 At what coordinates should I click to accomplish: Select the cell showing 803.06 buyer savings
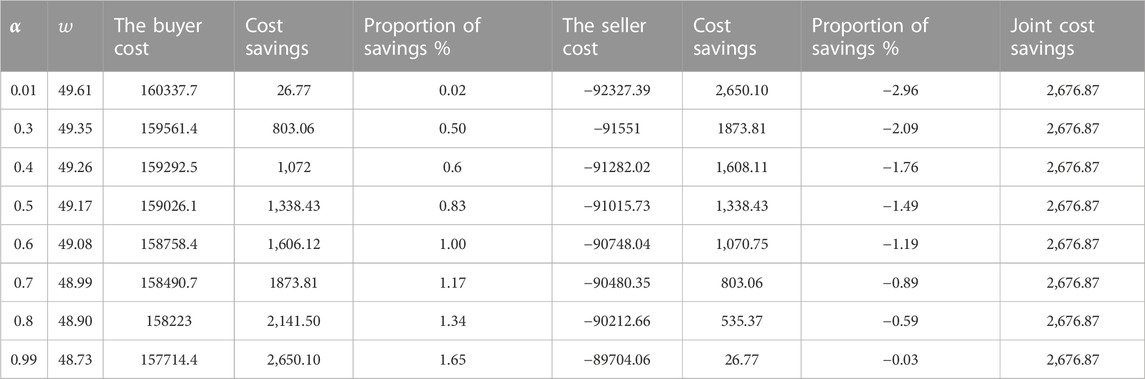click(294, 129)
